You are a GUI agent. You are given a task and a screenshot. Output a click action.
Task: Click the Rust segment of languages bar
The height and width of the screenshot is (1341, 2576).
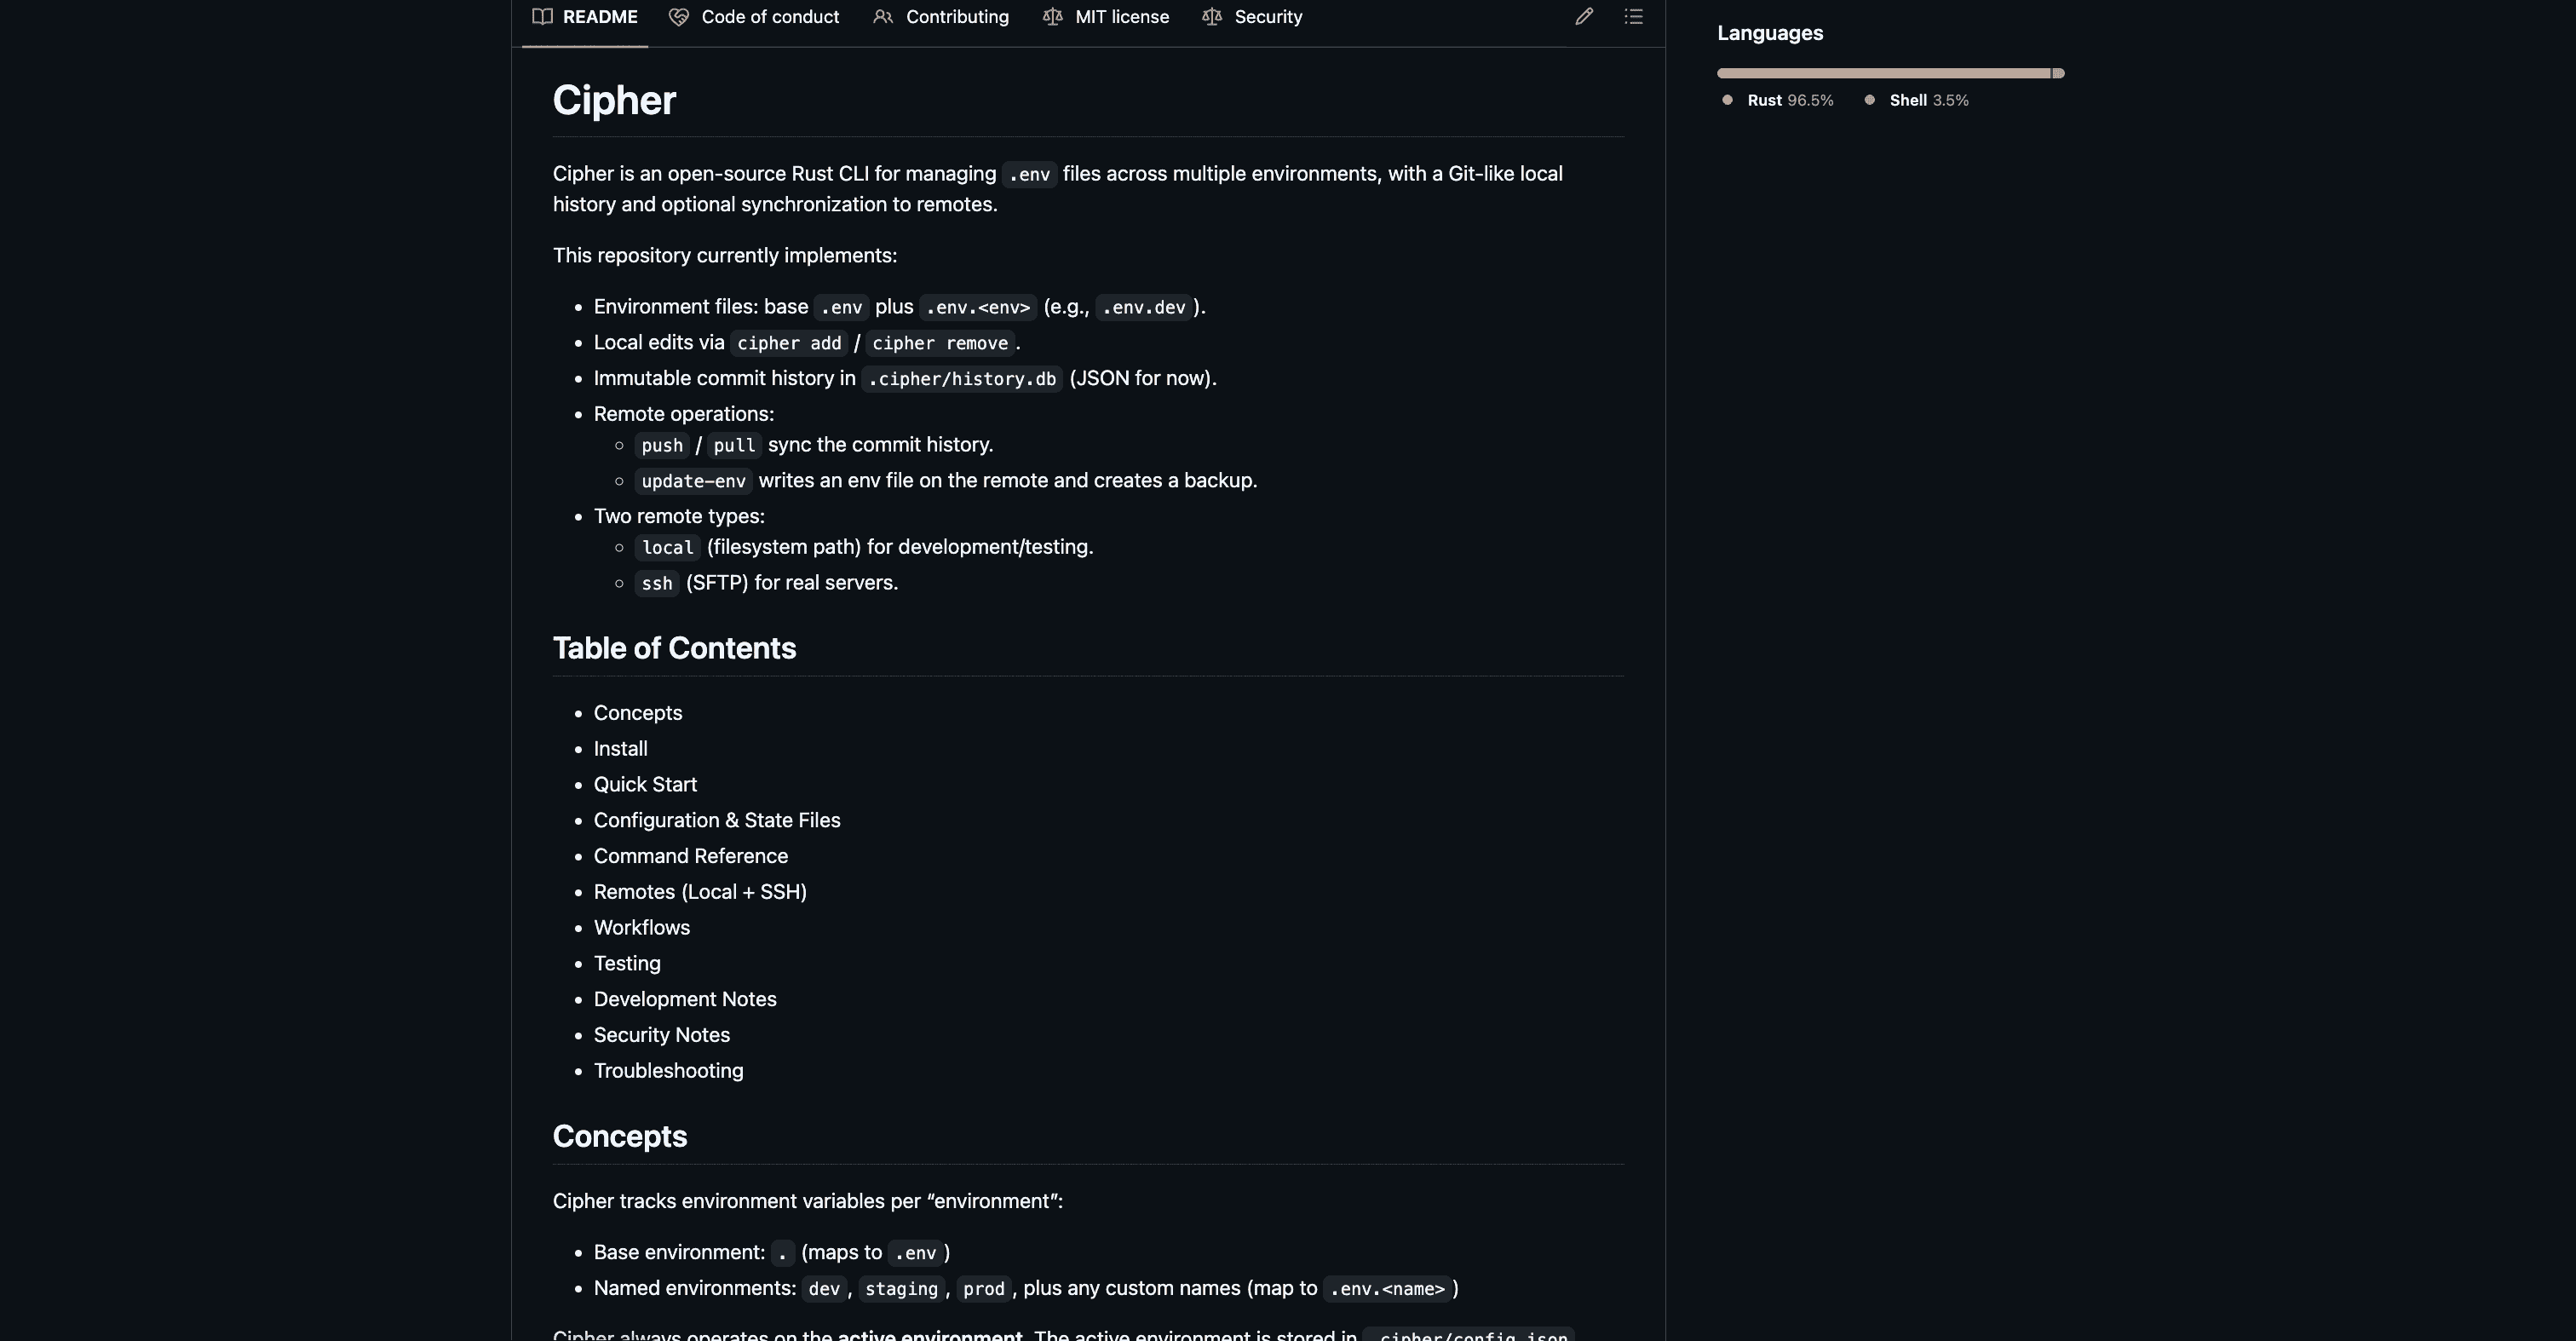coord(1882,73)
